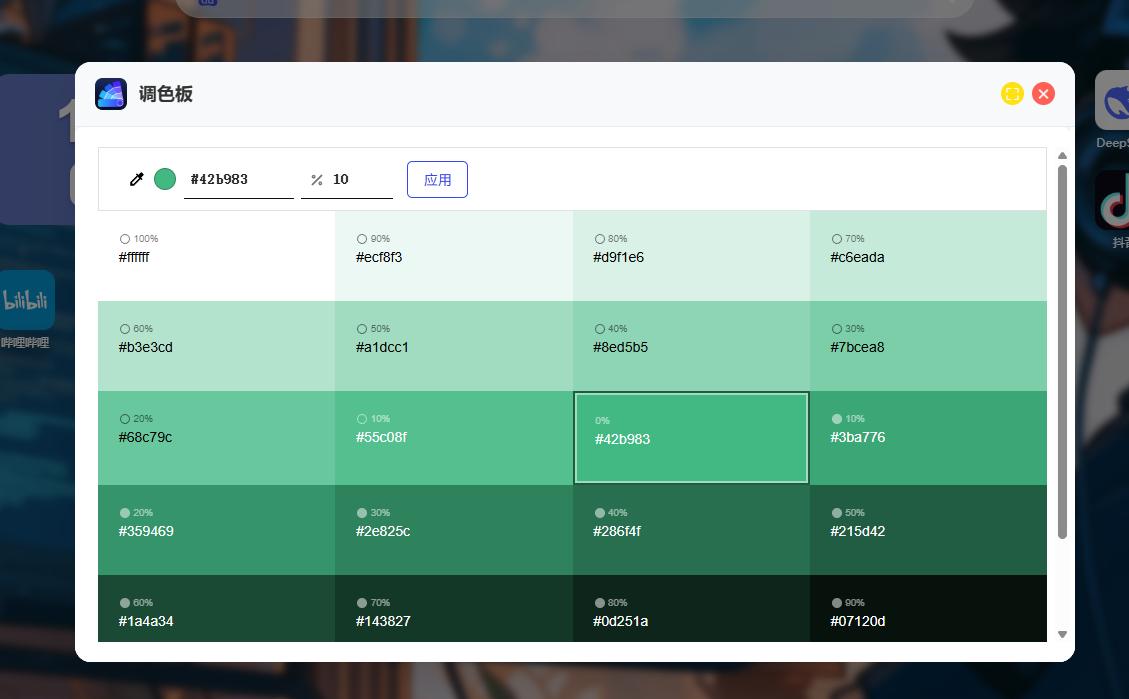1129x699 pixels.
Task: Click the yellow fullscreen window button
Action: click(x=1012, y=94)
